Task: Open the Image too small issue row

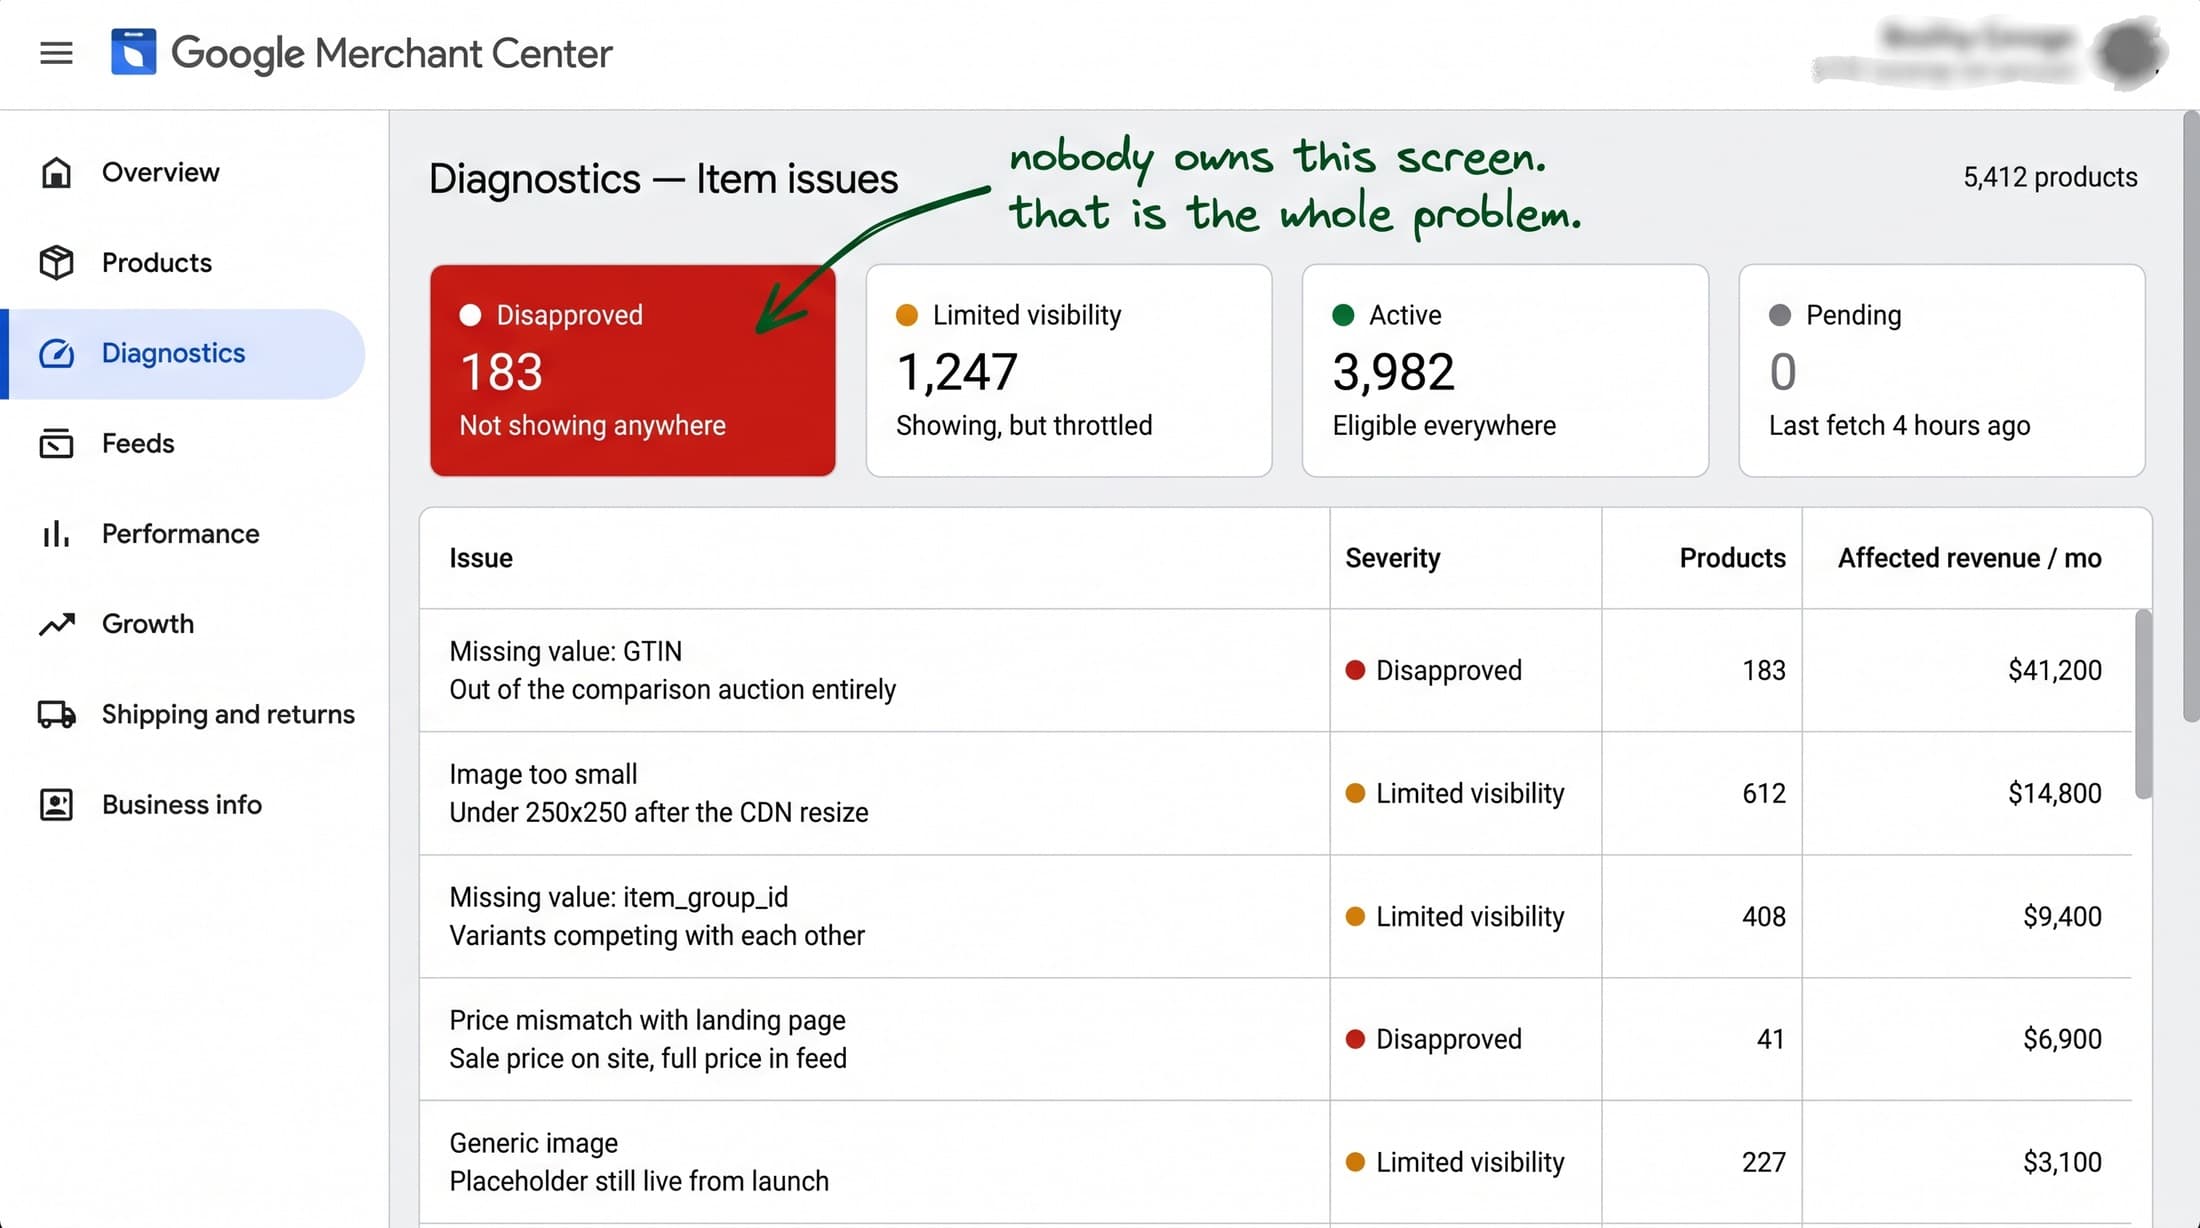Action: tap(1276, 793)
